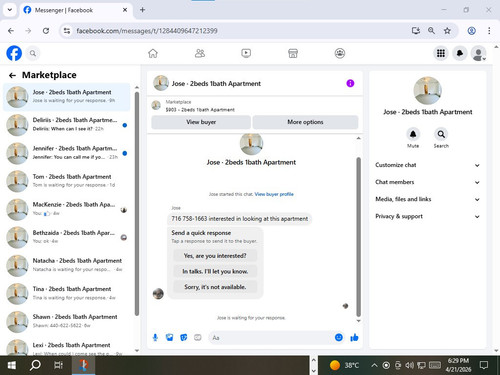Record a voice clip with microphone icon
This screenshot has height=375, width=500.
pyautogui.click(x=155, y=338)
